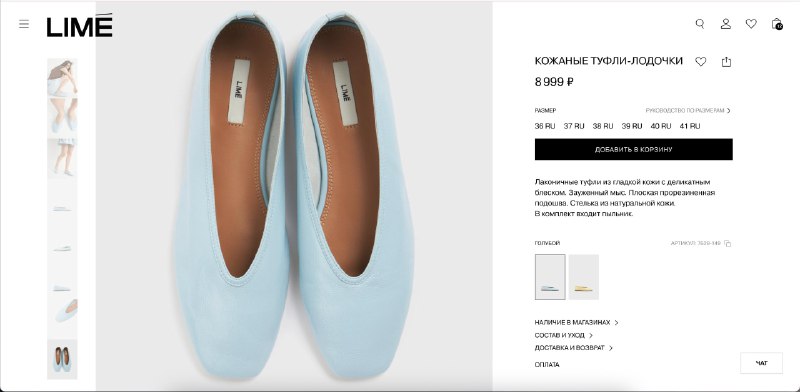
Task: Open the search icon
Action: pyautogui.click(x=700, y=24)
